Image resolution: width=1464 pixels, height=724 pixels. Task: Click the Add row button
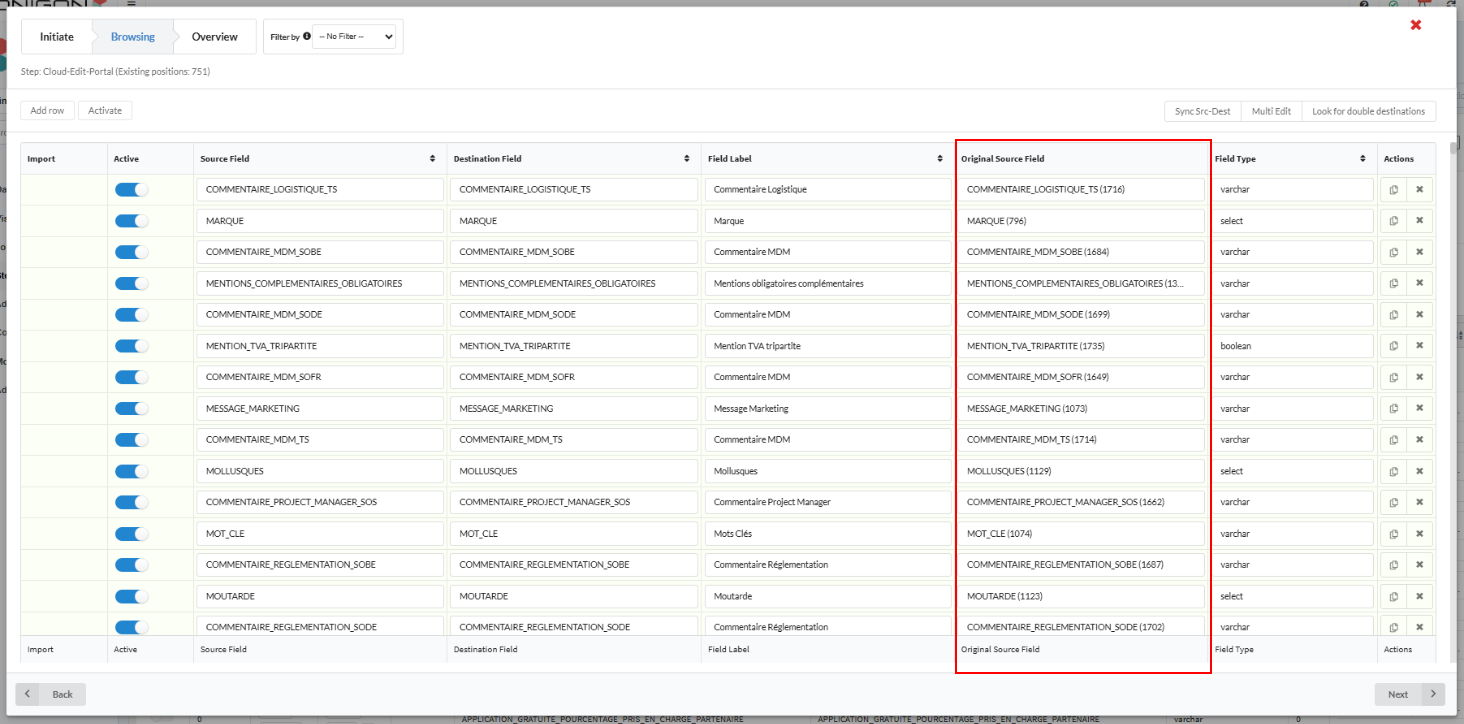tap(47, 110)
